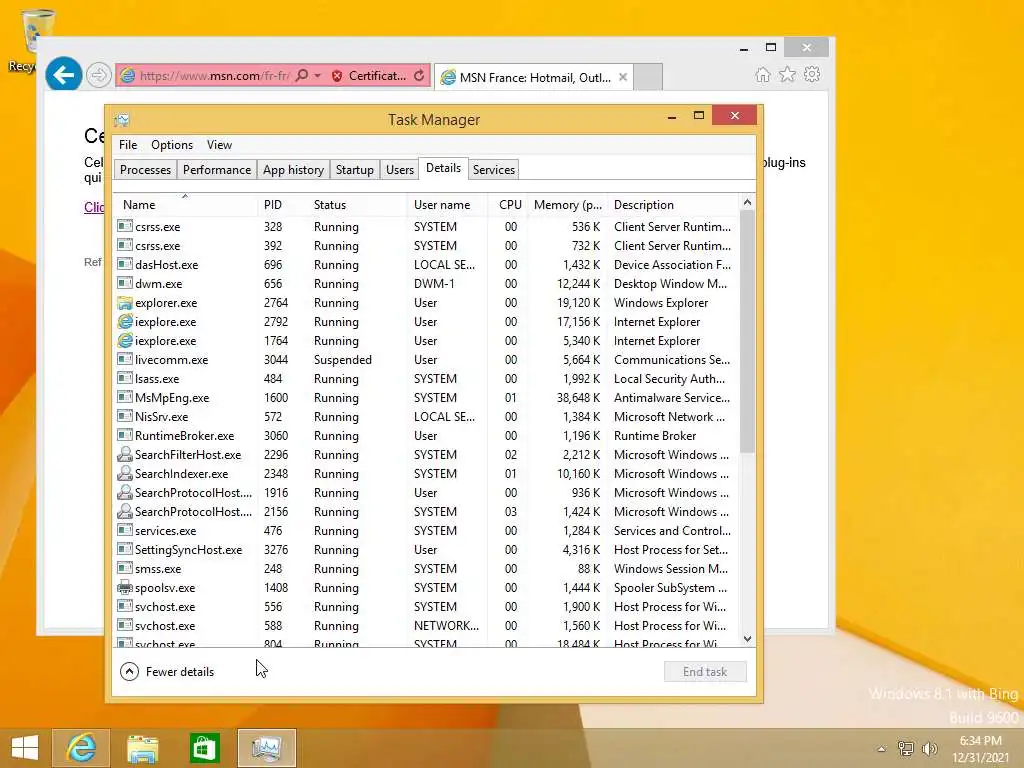
Task: Collapse Task Manager with Fewer details
Action: click(x=167, y=671)
